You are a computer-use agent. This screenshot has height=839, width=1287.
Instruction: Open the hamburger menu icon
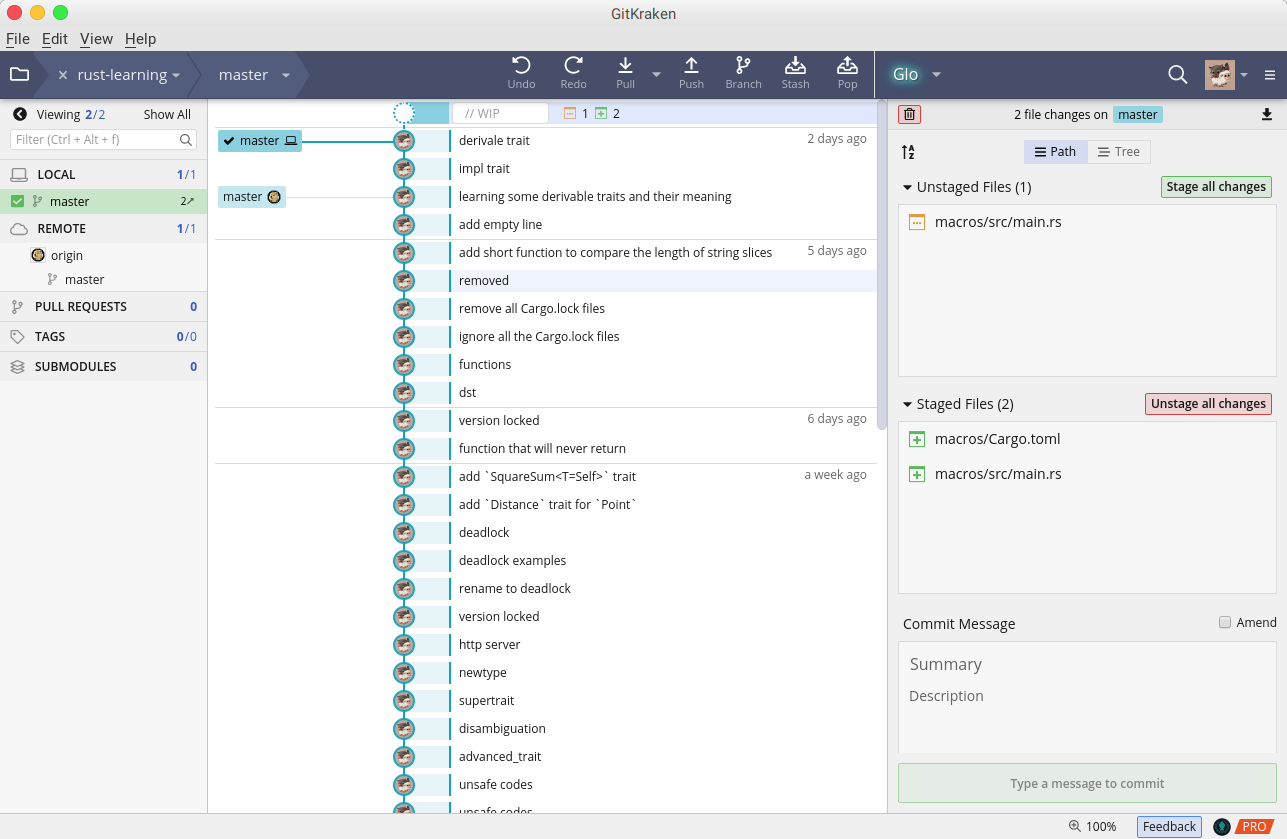coord(1270,75)
